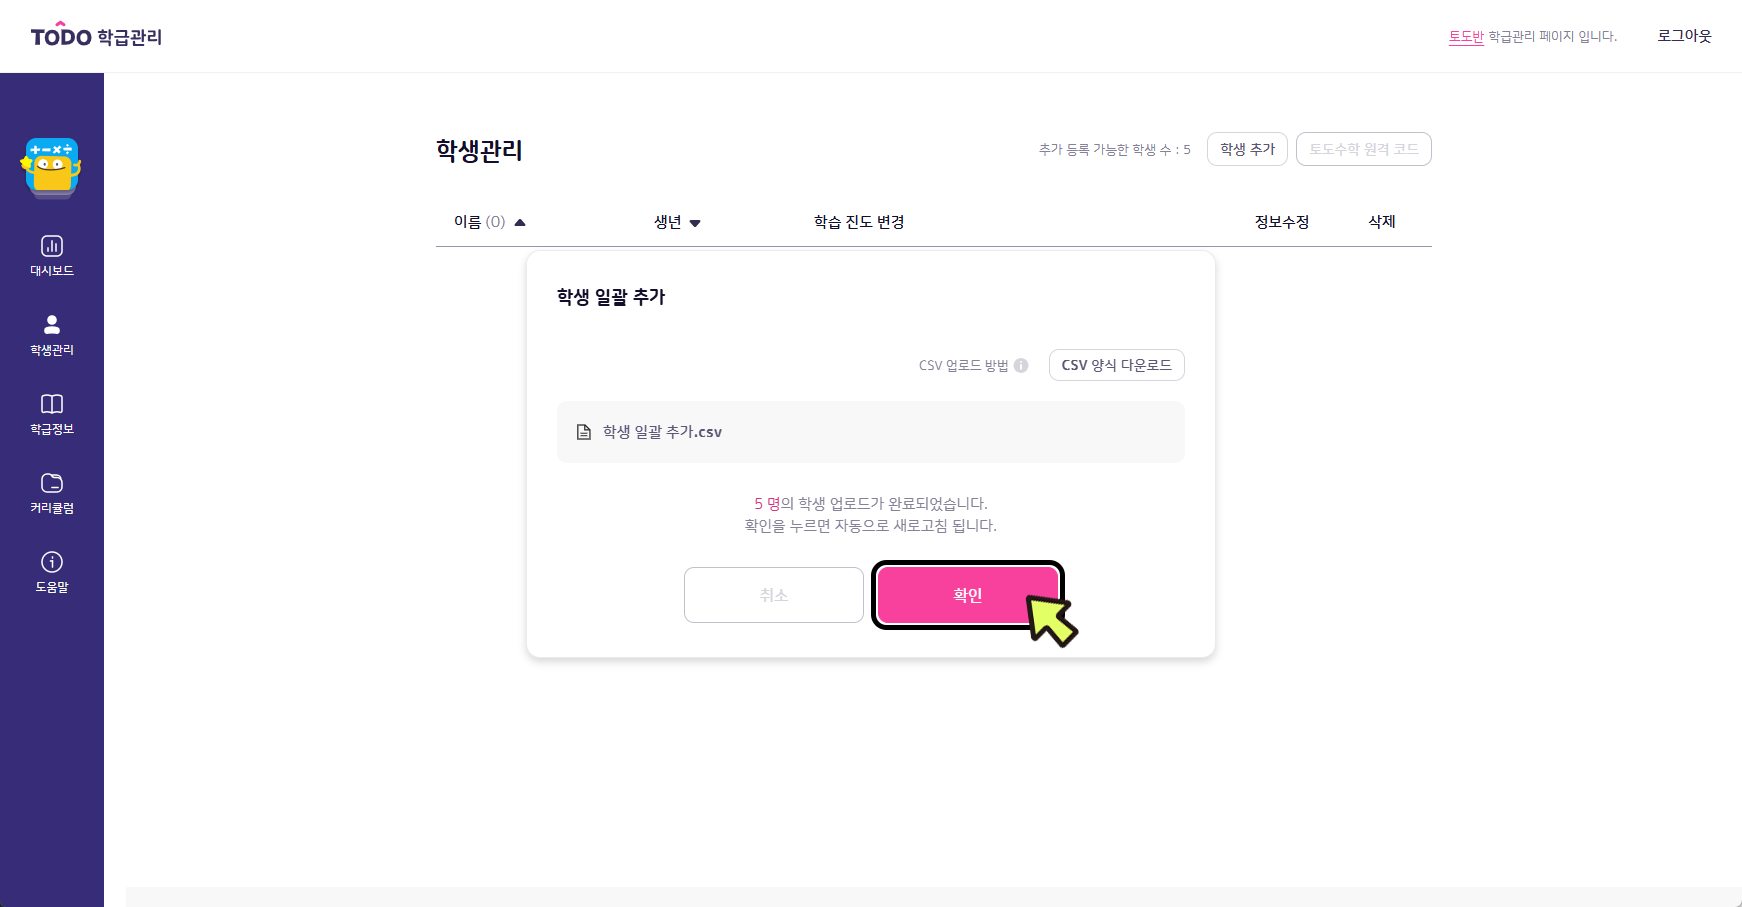Image resolution: width=1742 pixels, height=907 pixels.
Task: Click the TODO math mascot icon
Action: pos(51,167)
